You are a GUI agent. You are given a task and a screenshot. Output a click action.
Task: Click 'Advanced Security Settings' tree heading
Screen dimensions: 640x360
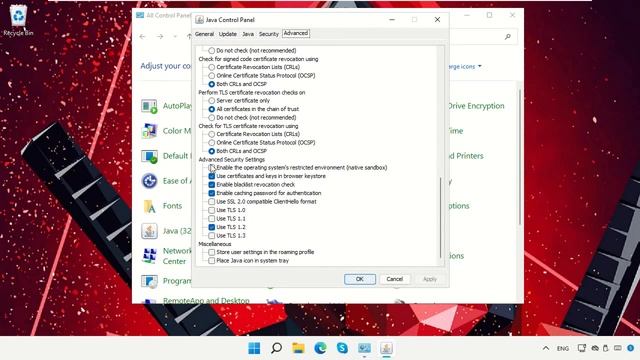(x=231, y=160)
